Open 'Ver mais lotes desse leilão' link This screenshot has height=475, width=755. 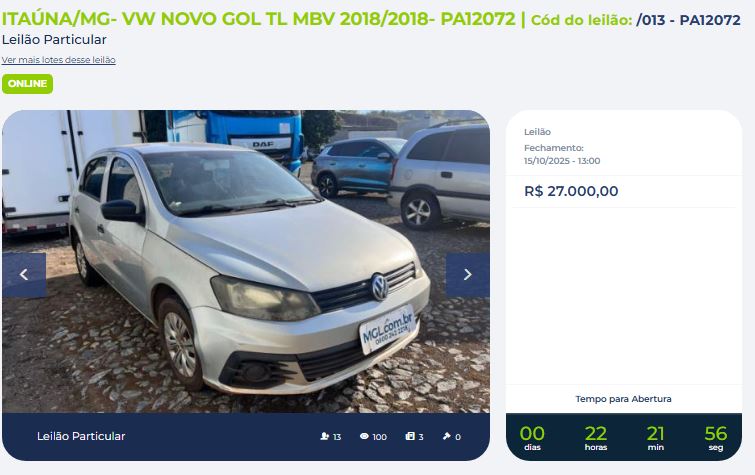(58, 60)
